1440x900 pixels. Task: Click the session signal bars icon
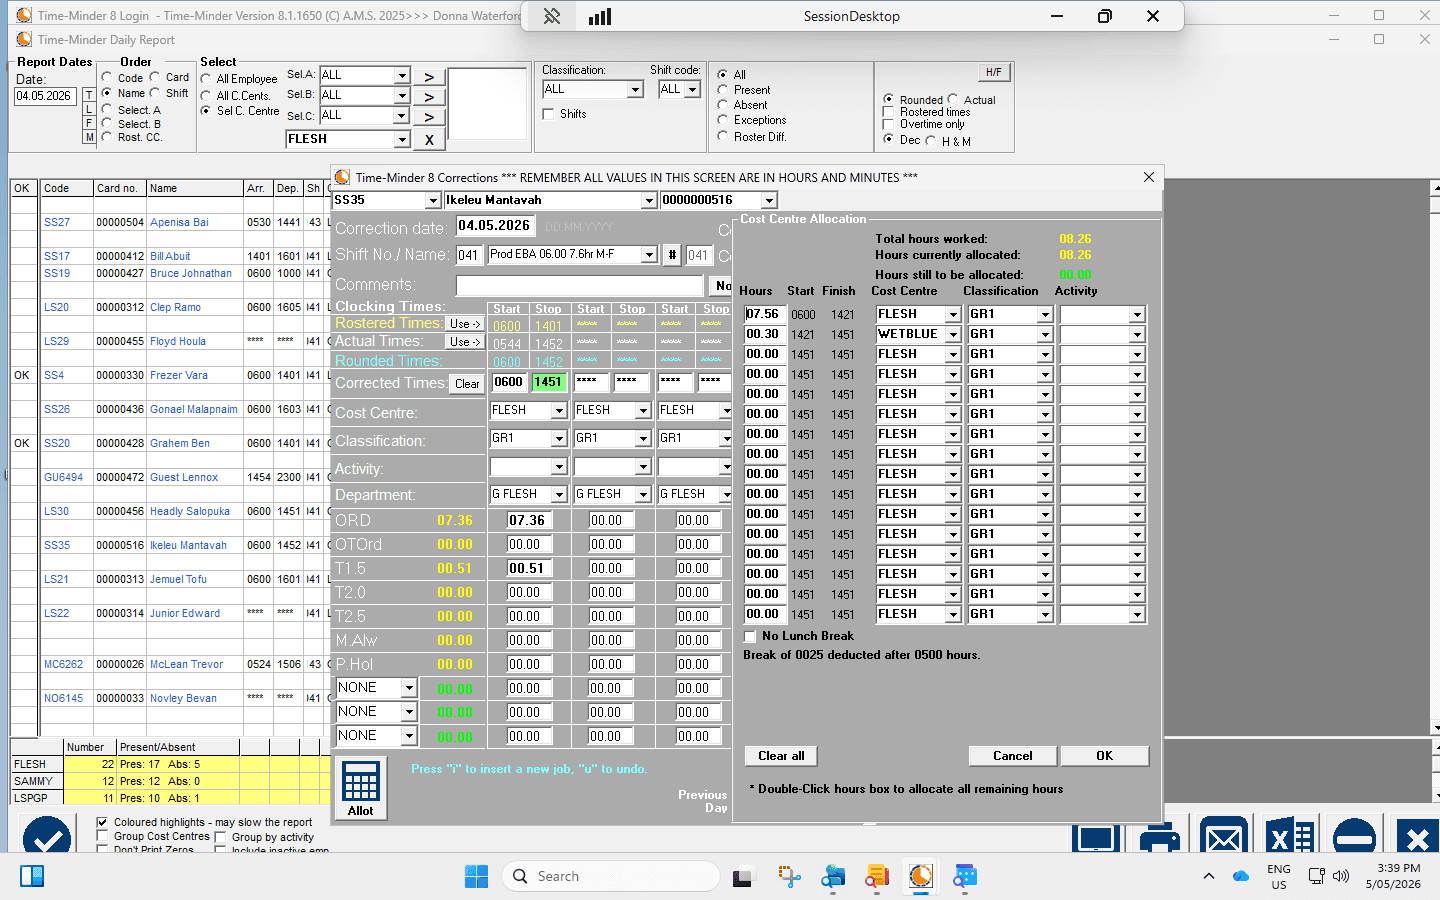point(600,16)
